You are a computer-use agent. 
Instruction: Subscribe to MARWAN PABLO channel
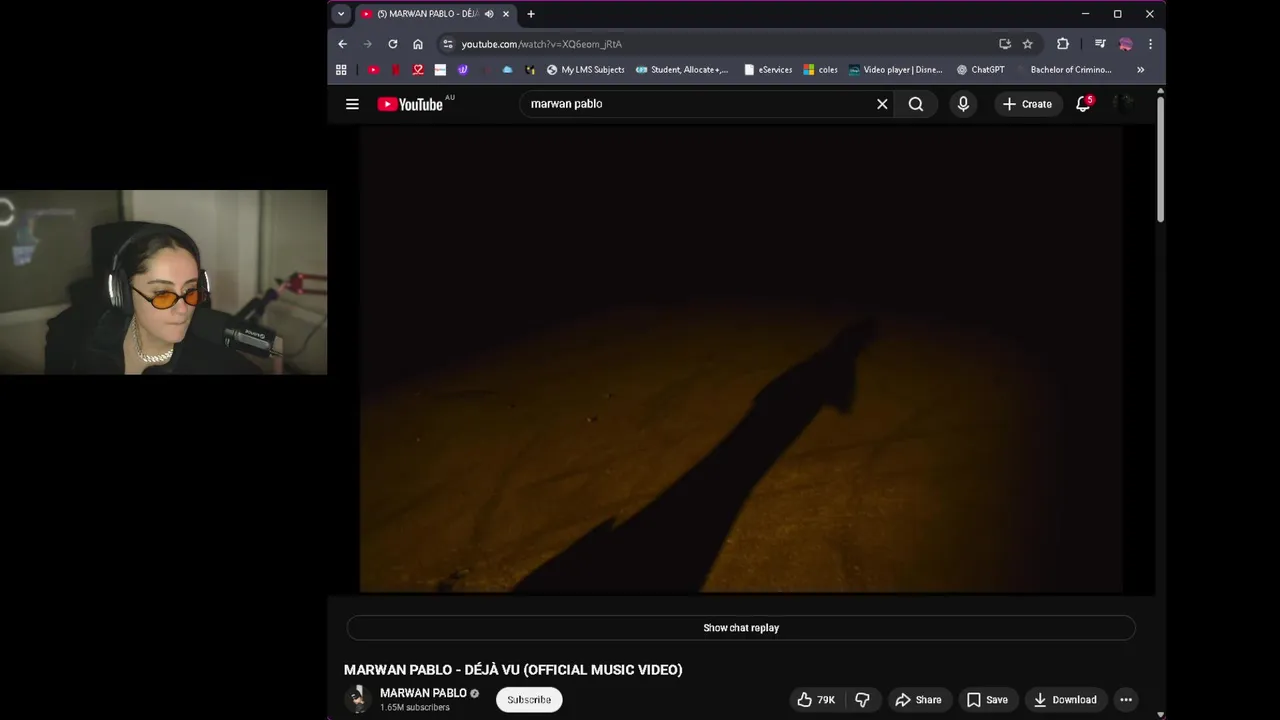coord(529,700)
